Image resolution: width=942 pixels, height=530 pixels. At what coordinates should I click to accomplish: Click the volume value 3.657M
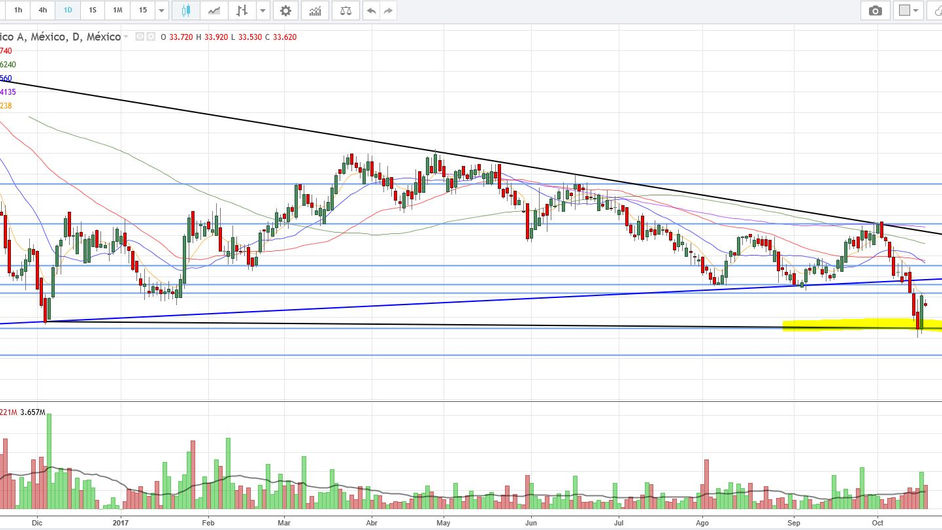[32, 412]
